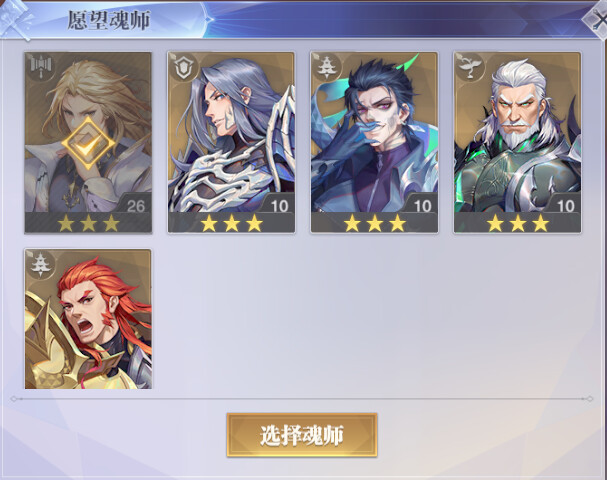Screen dimensions: 607x480
Task: Click level 26 badge on blonde card
Action: coord(134,204)
